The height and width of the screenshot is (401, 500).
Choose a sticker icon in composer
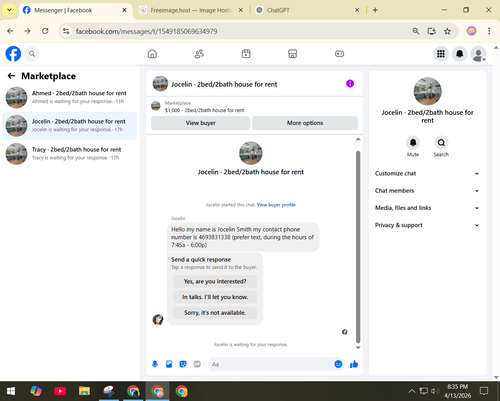183,364
